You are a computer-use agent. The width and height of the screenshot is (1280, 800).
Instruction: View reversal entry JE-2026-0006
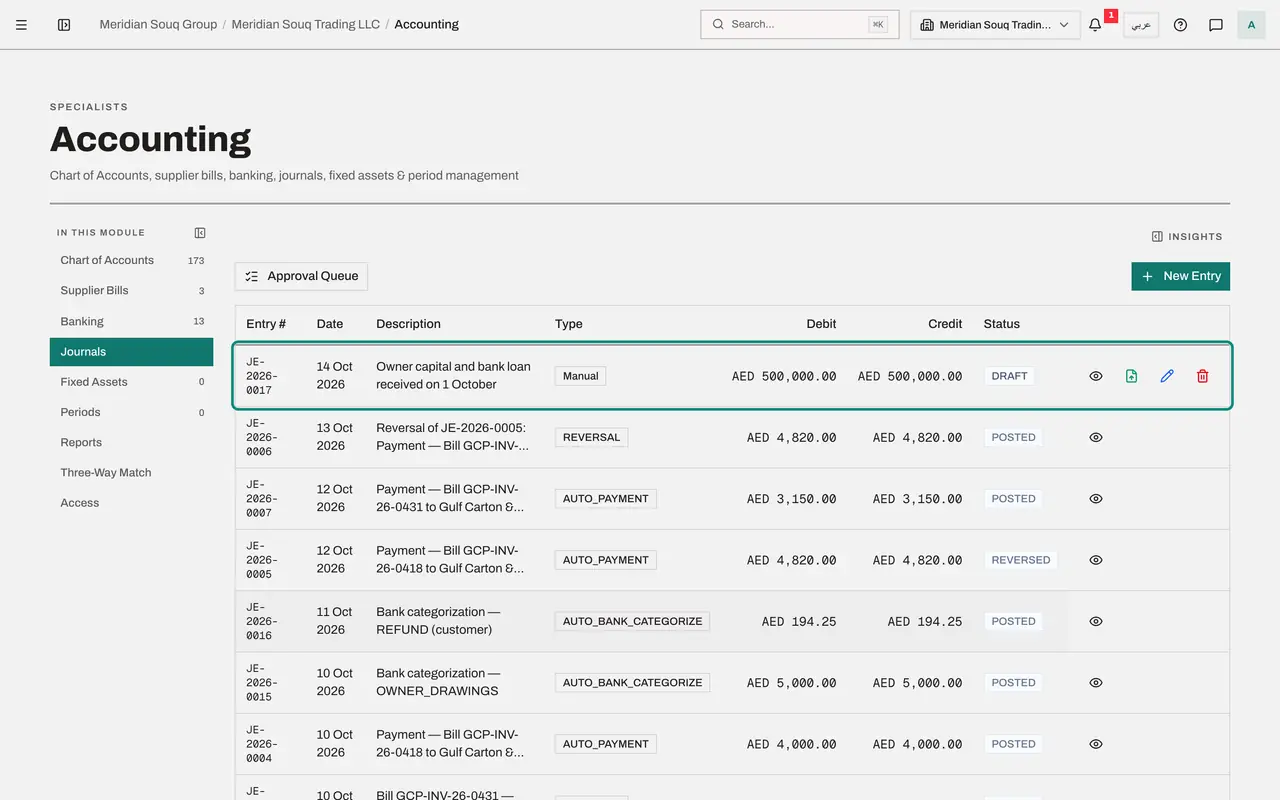click(1096, 437)
